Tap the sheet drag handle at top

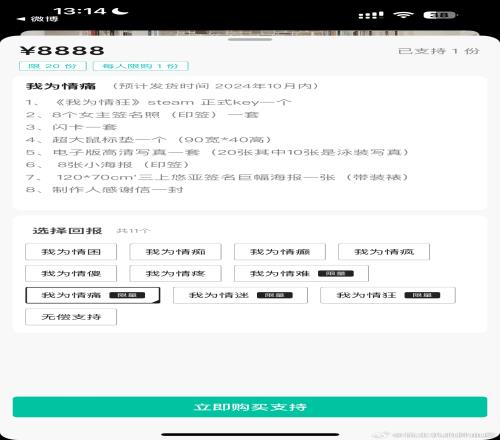pyautogui.click(x=250, y=40)
